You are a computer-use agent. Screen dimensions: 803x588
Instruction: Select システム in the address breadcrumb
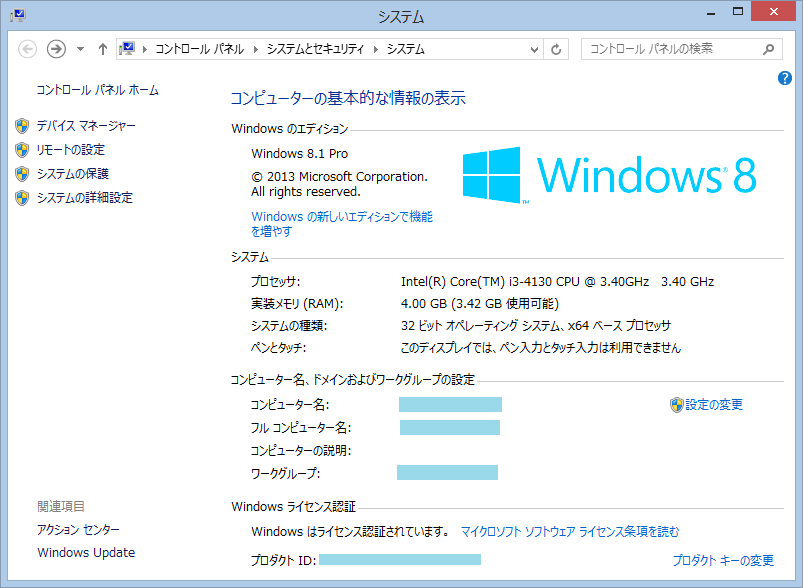point(406,49)
